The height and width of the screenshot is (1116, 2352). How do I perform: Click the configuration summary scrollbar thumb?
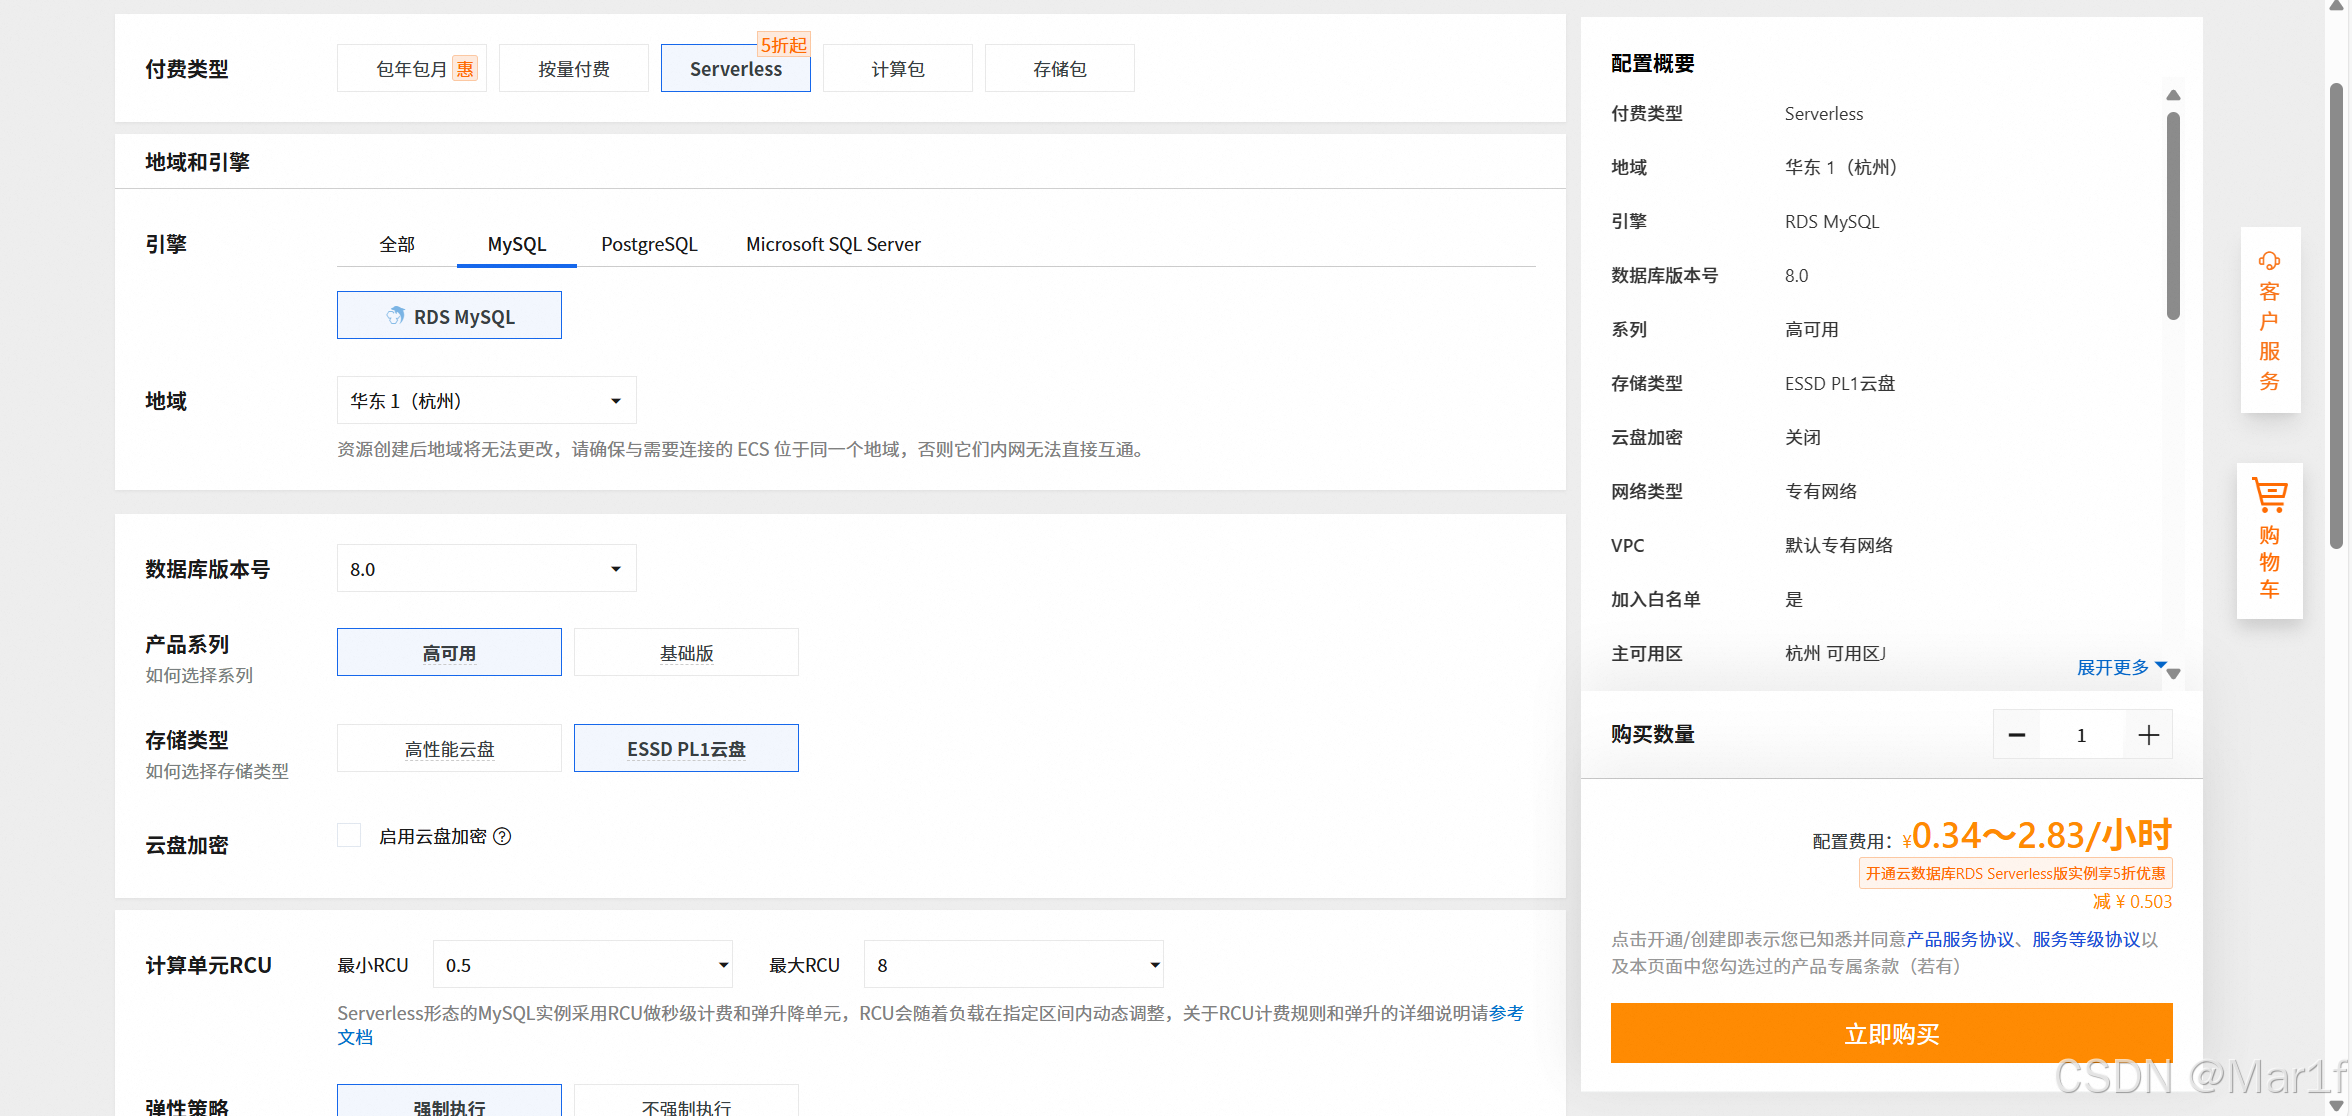pos(2172,215)
